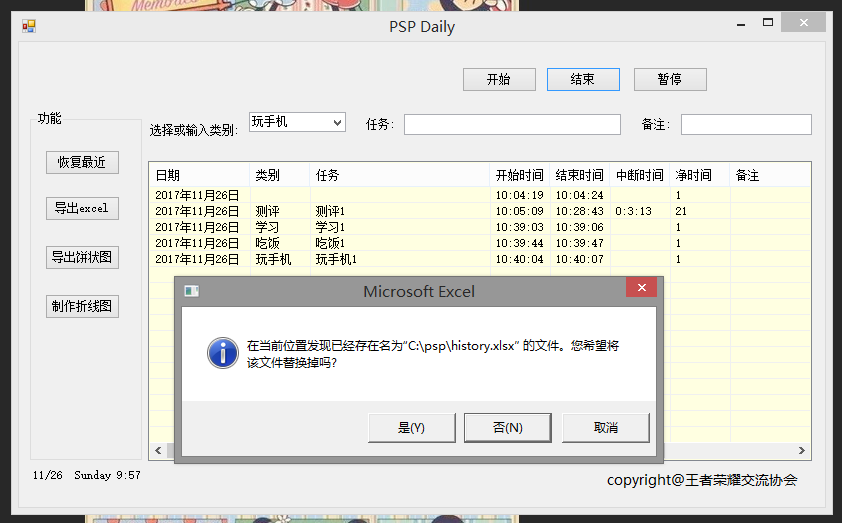Click 取消 to cancel the dialog

point(606,427)
